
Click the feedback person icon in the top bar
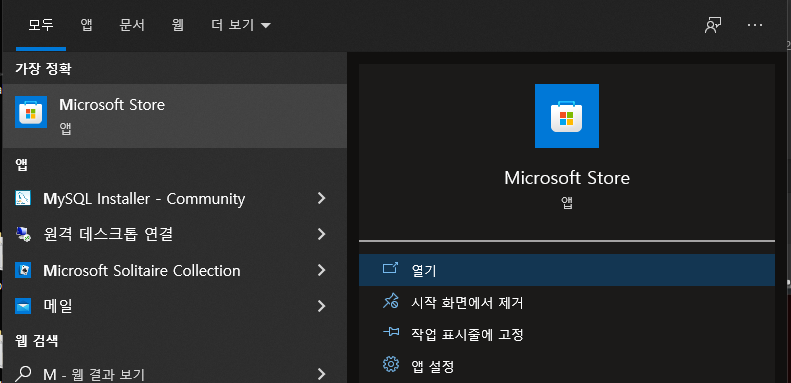(713, 25)
